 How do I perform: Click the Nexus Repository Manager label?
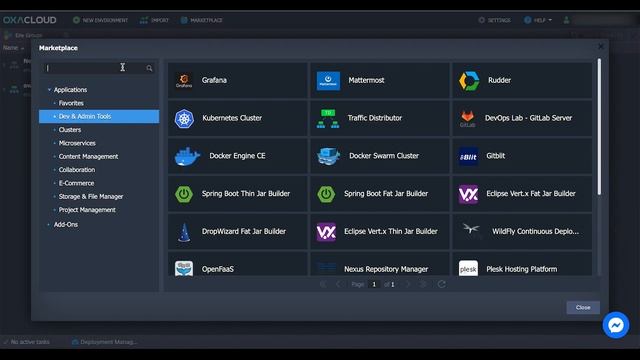(386, 269)
